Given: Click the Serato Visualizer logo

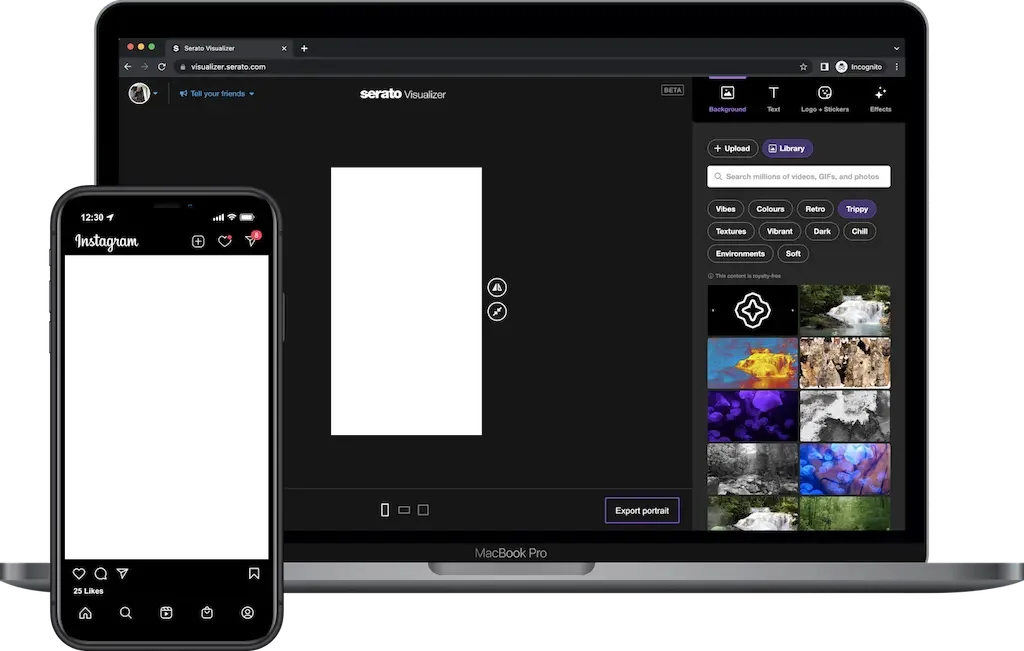Looking at the screenshot, I should pos(403,94).
